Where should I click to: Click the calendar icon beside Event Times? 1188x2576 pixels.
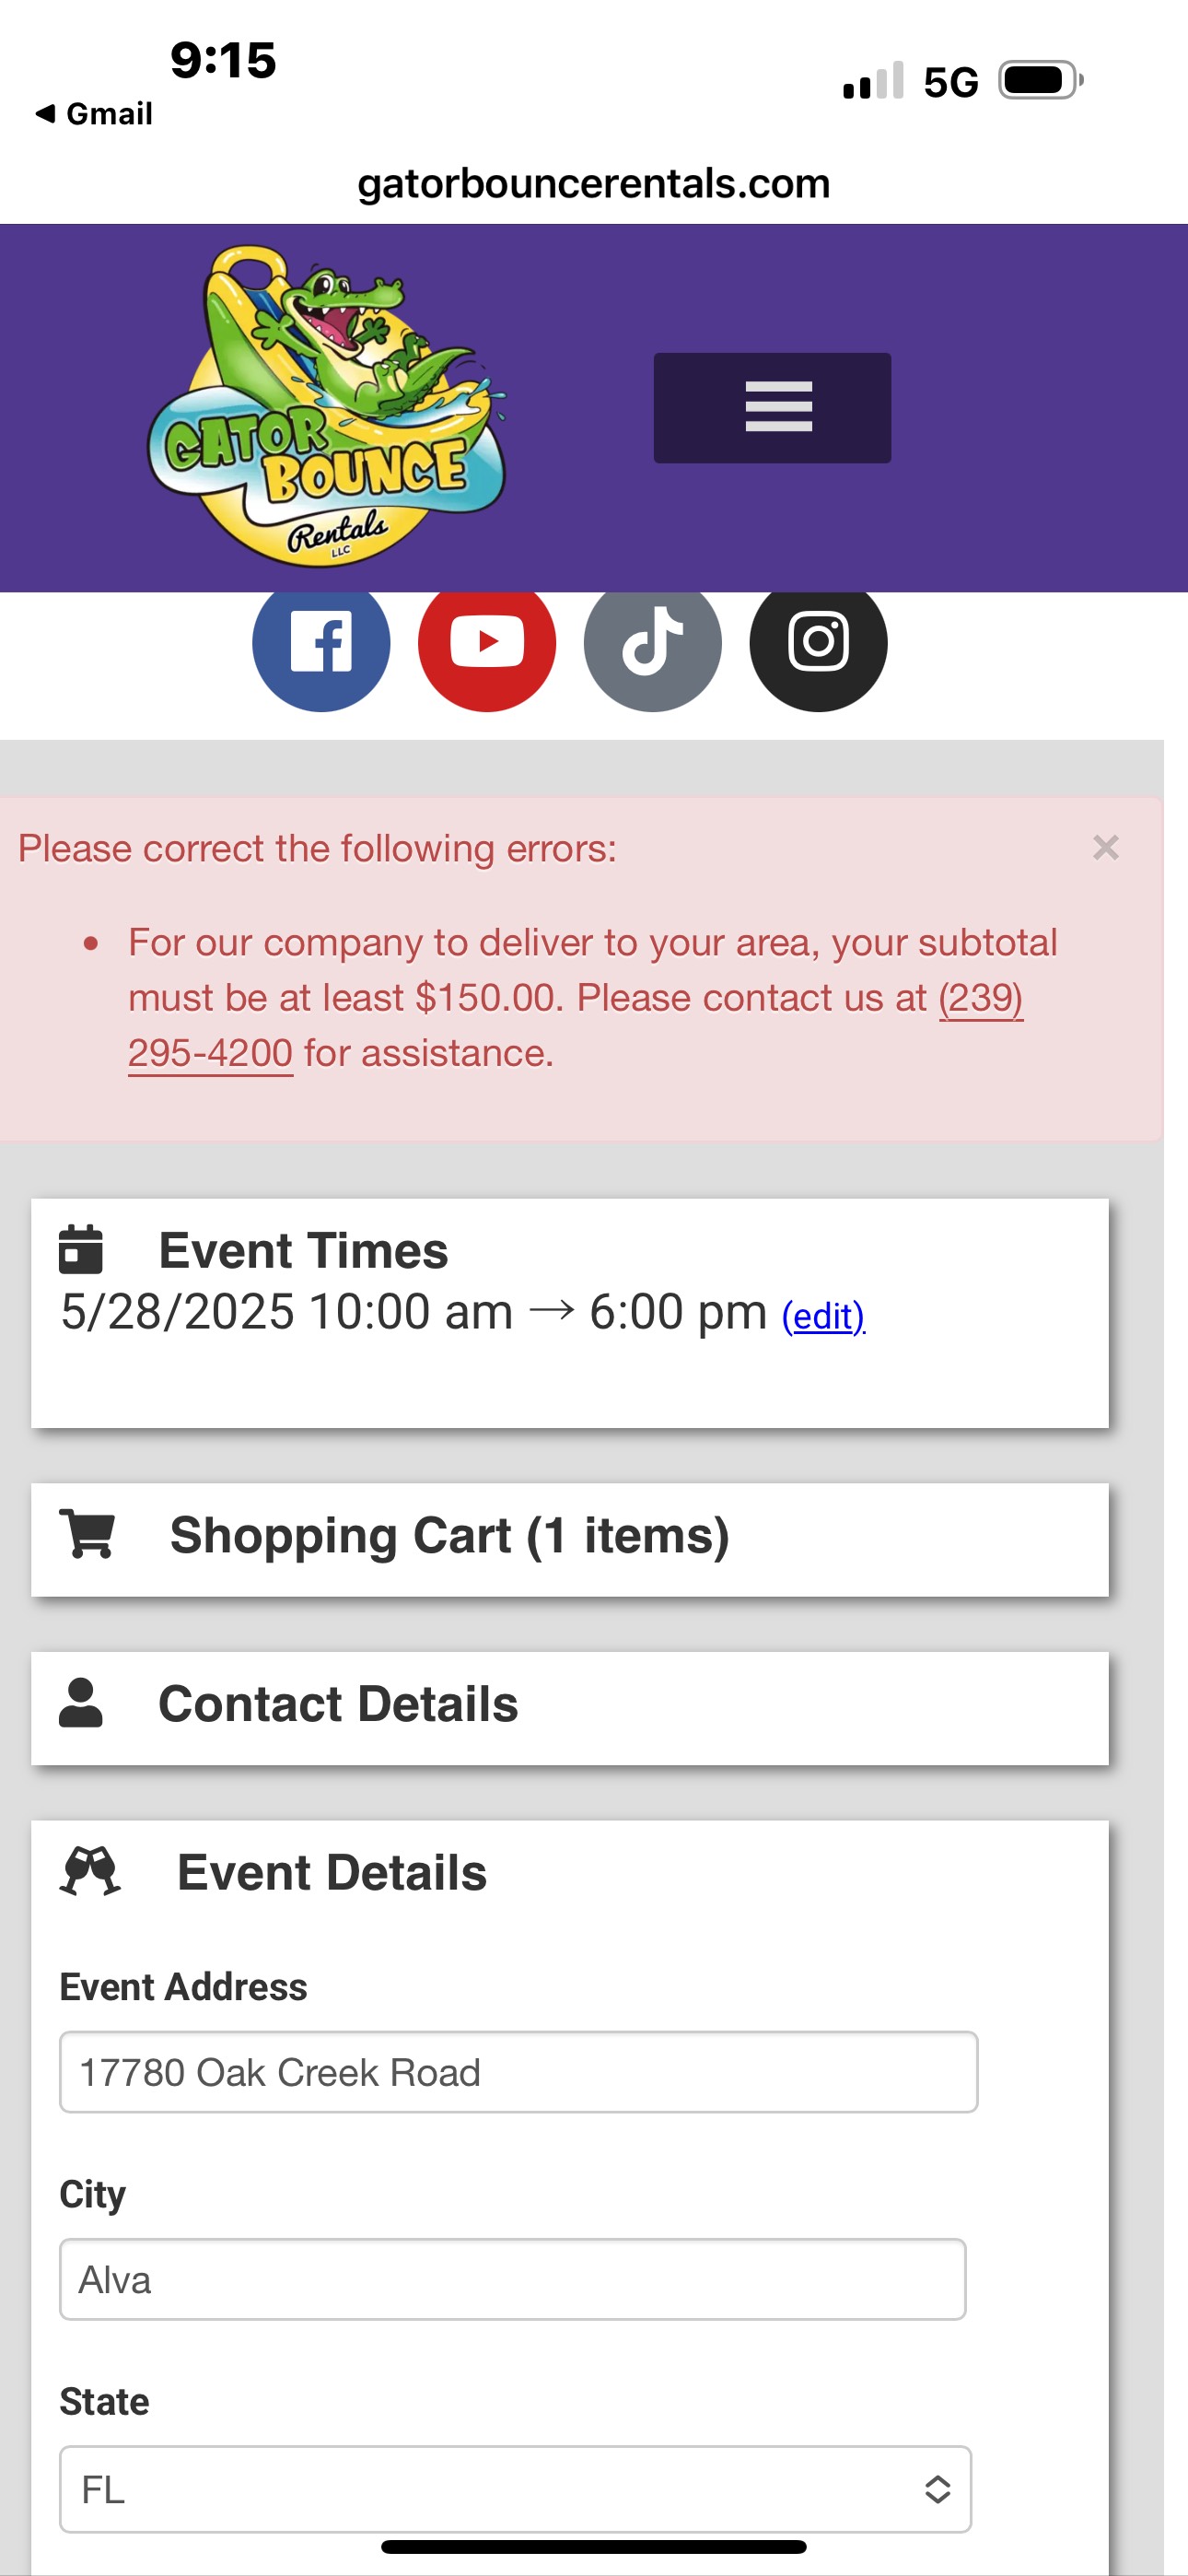[81, 1250]
